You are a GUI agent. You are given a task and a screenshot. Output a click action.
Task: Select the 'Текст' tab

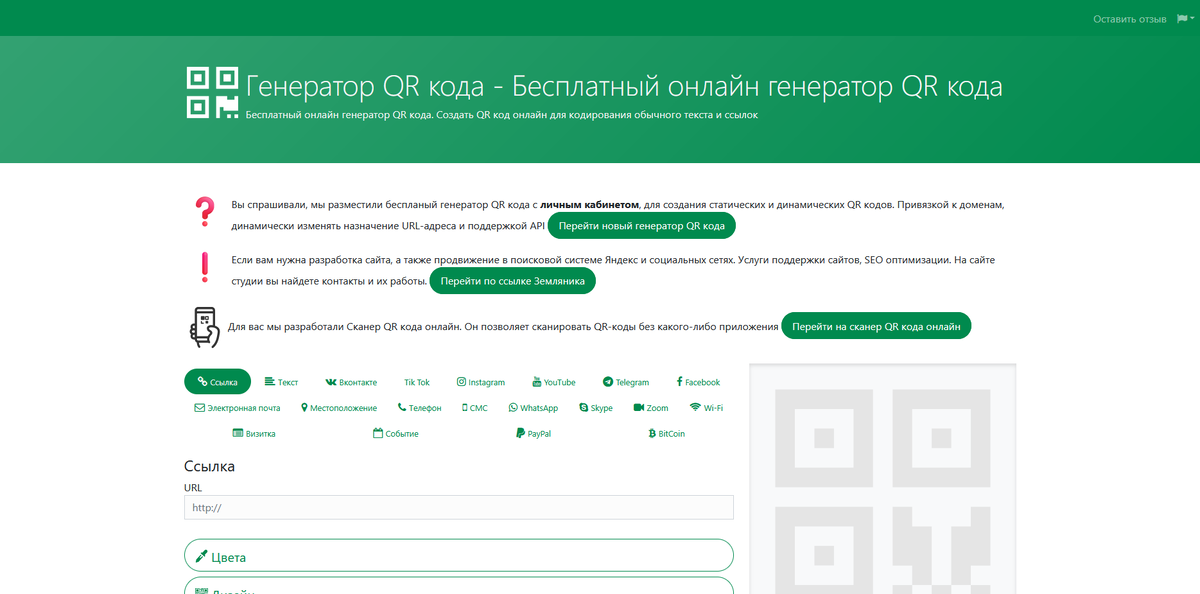pos(281,382)
